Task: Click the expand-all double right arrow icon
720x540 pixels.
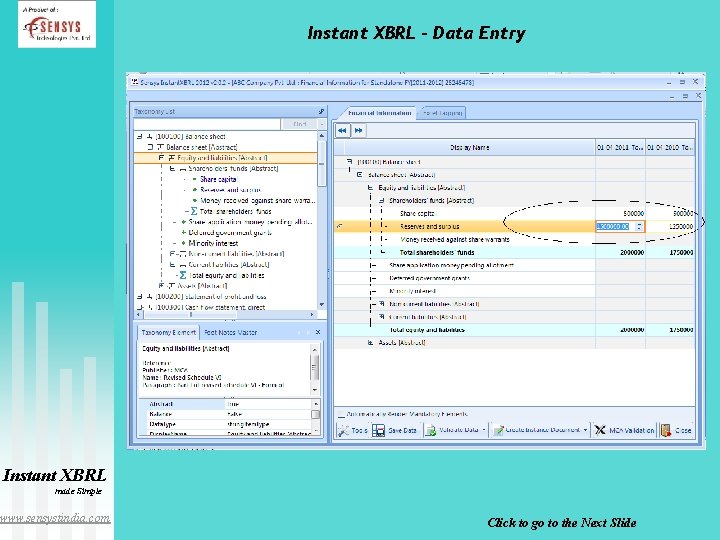Action: tap(358, 131)
